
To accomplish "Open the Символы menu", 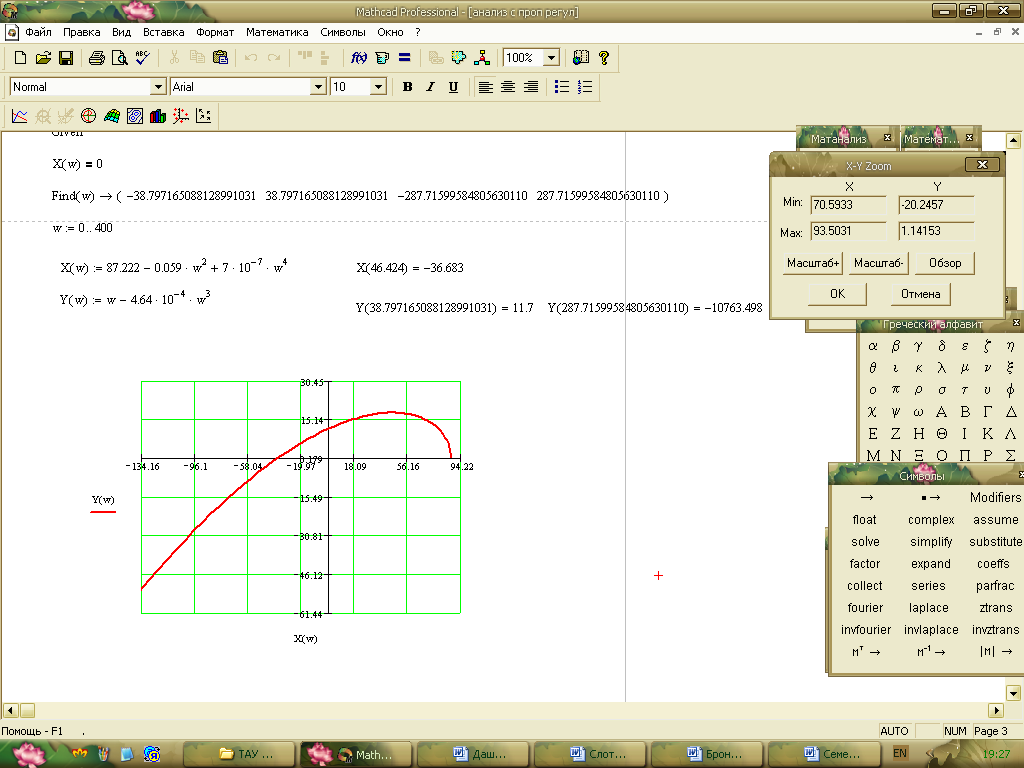I will coord(343,32).
